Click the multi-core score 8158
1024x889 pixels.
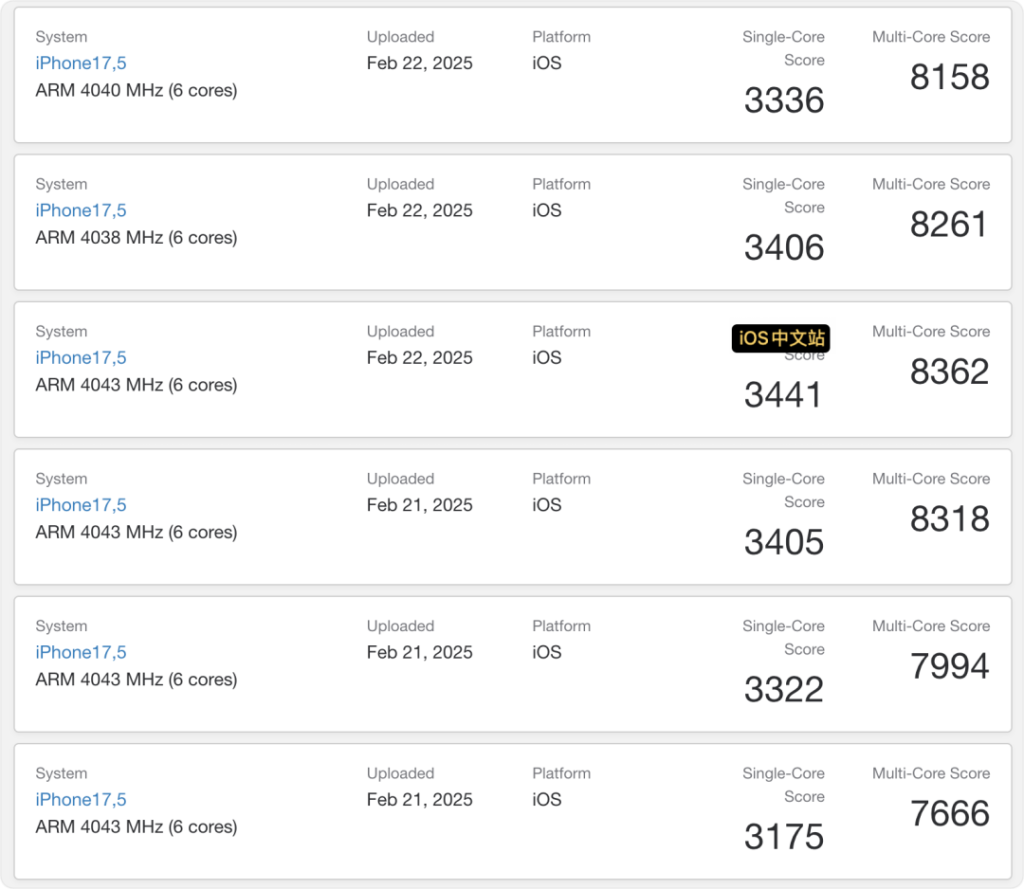(949, 77)
